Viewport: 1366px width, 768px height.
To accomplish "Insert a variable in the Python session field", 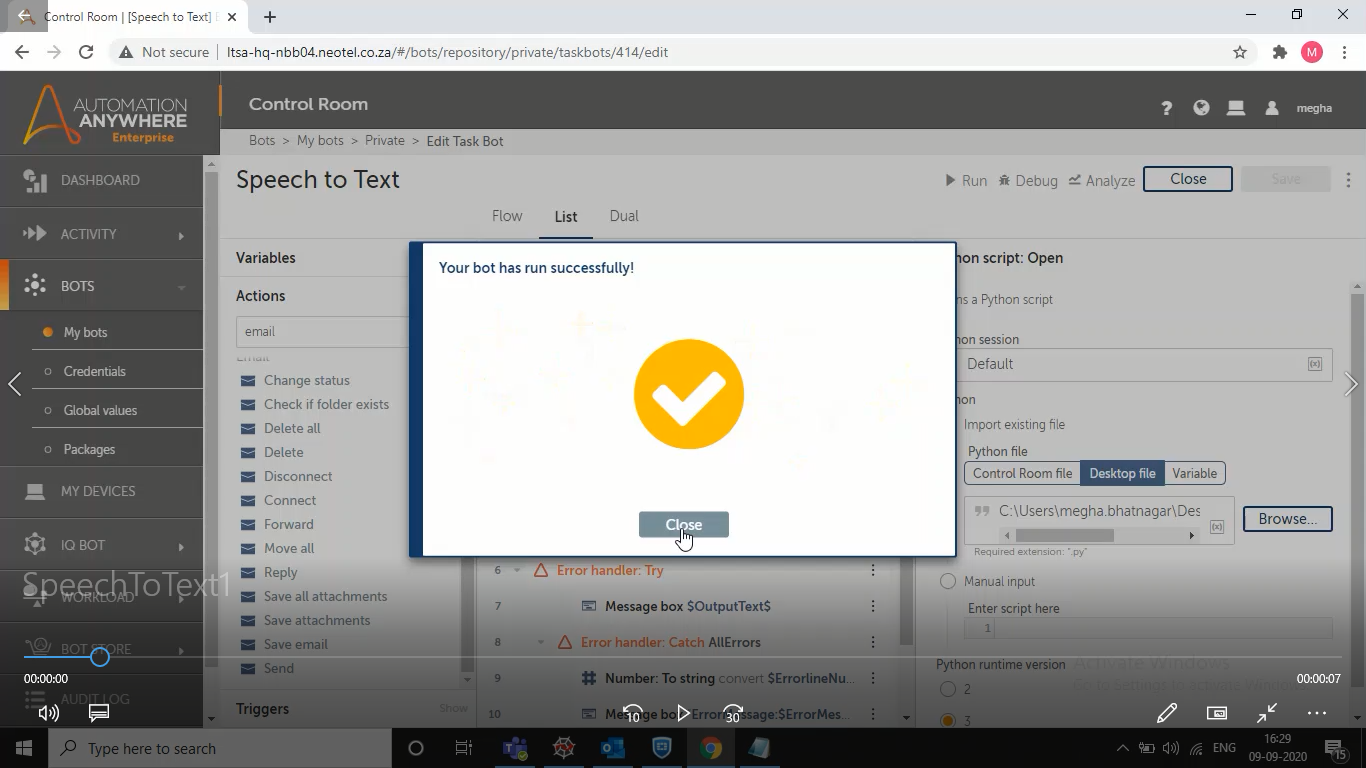I will coord(1315,364).
